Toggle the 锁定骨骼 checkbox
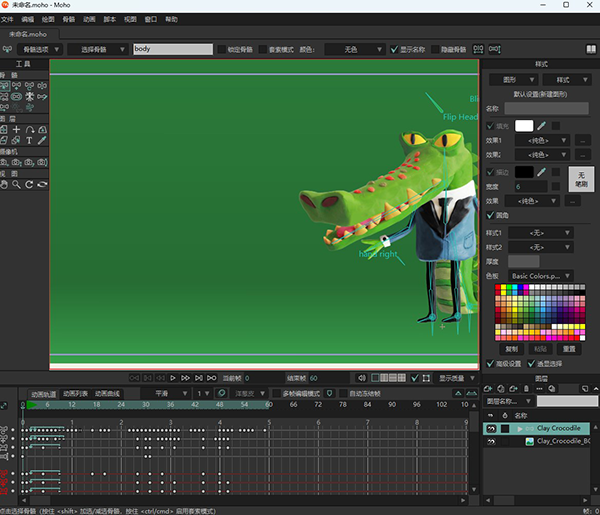This screenshot has height=515, width=600. point(222,49)
